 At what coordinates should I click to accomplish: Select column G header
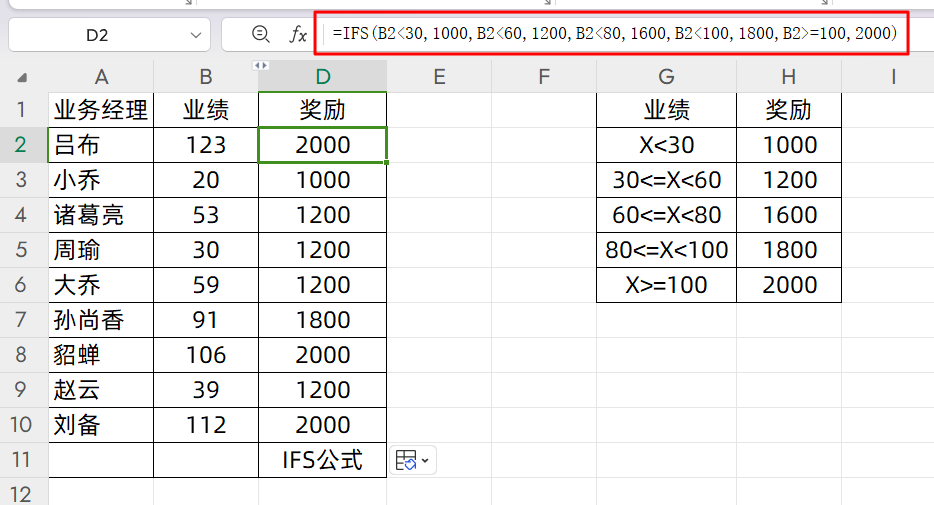(666, 77)
